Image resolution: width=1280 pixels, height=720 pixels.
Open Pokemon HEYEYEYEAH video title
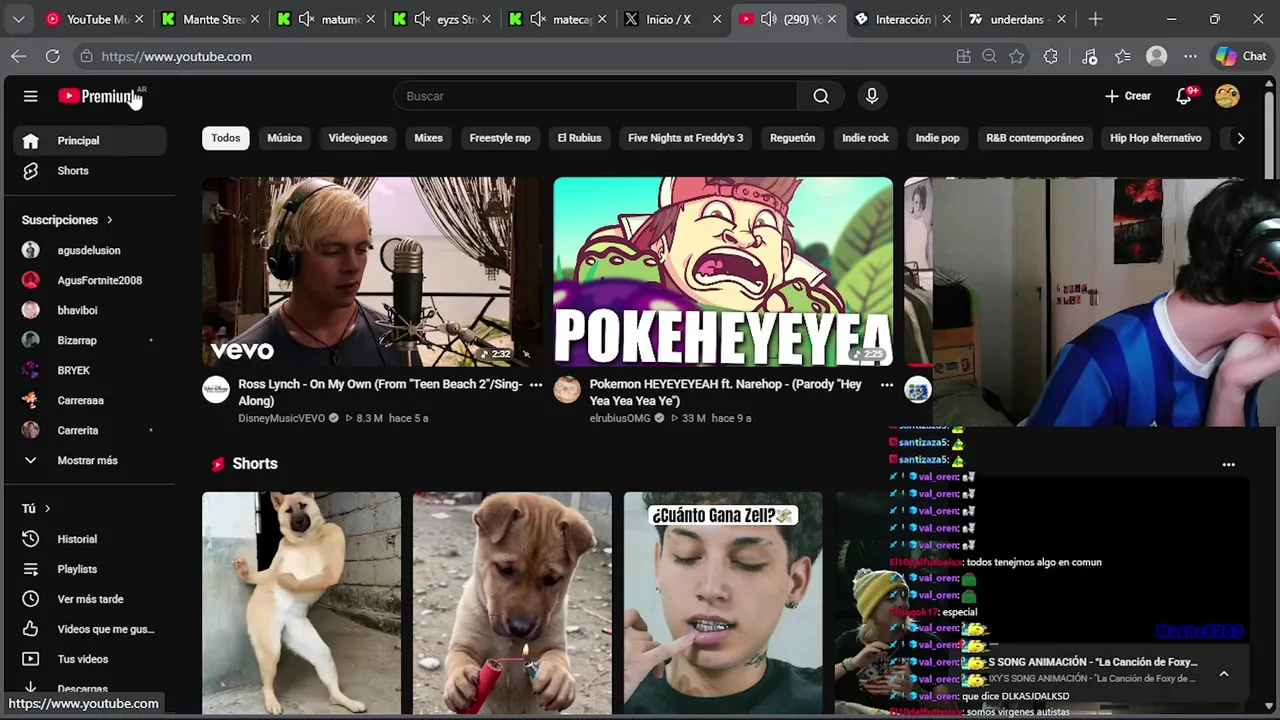click(x=726, y=392)
